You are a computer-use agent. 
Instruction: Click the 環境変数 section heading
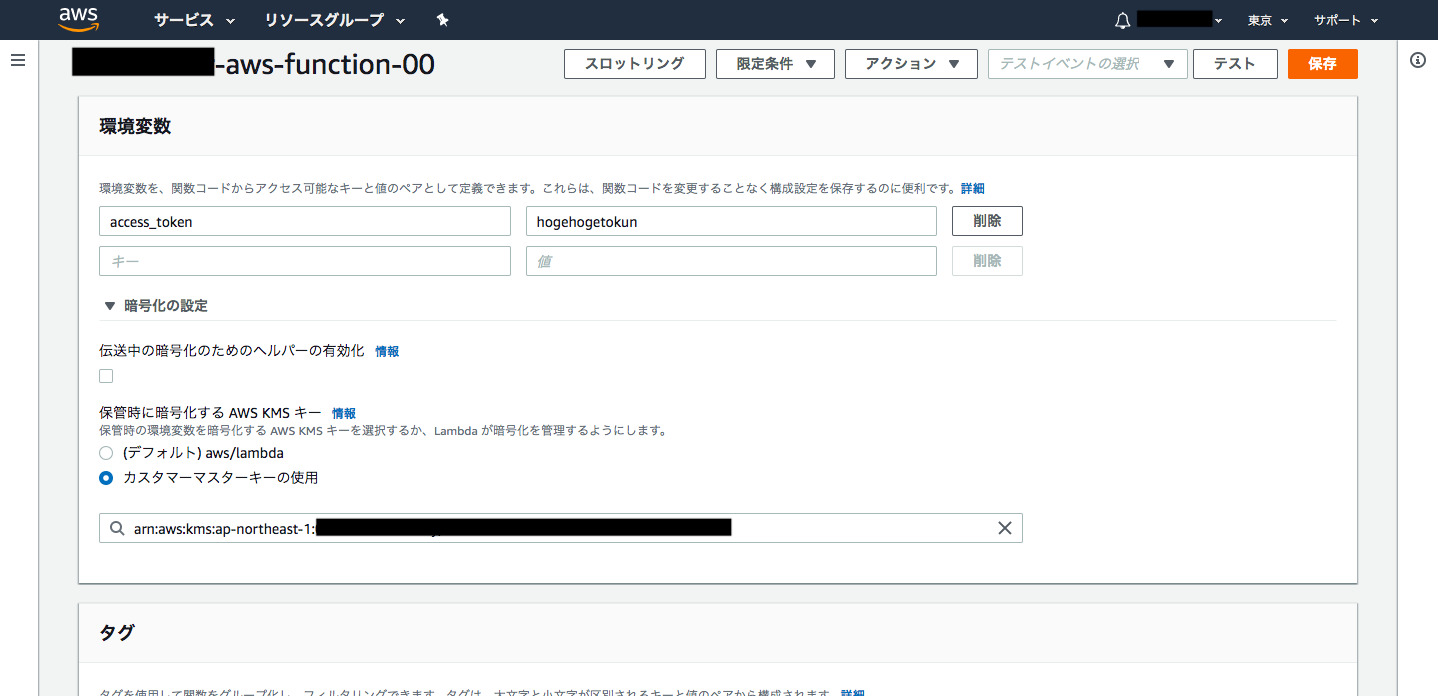pos(135,126)
